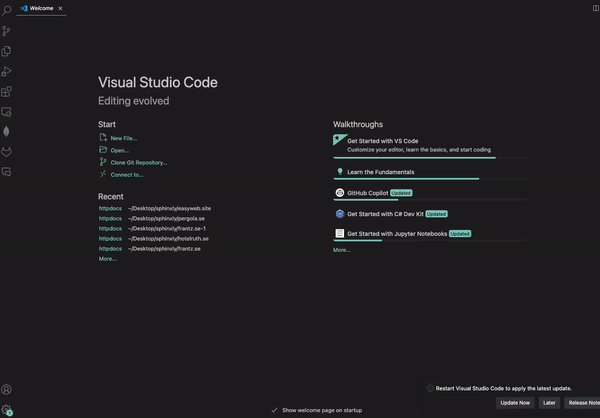Open the Run and Debug view
The image size is (600, 418).
(6, 72)
